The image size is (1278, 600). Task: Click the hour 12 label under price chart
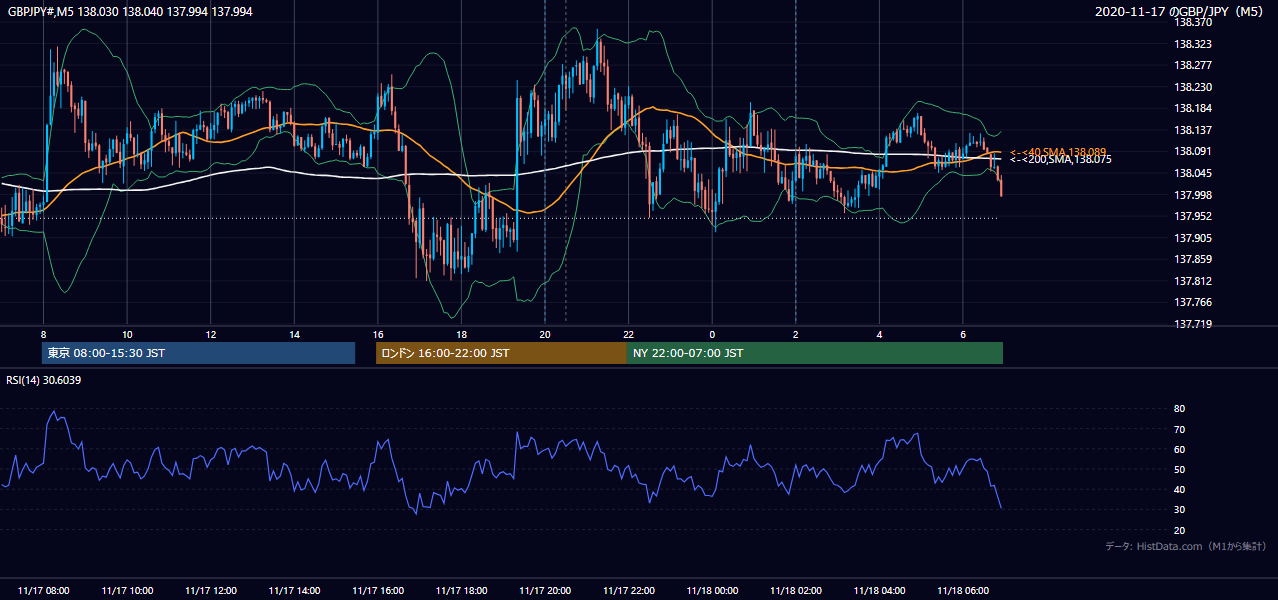point(211,335)
